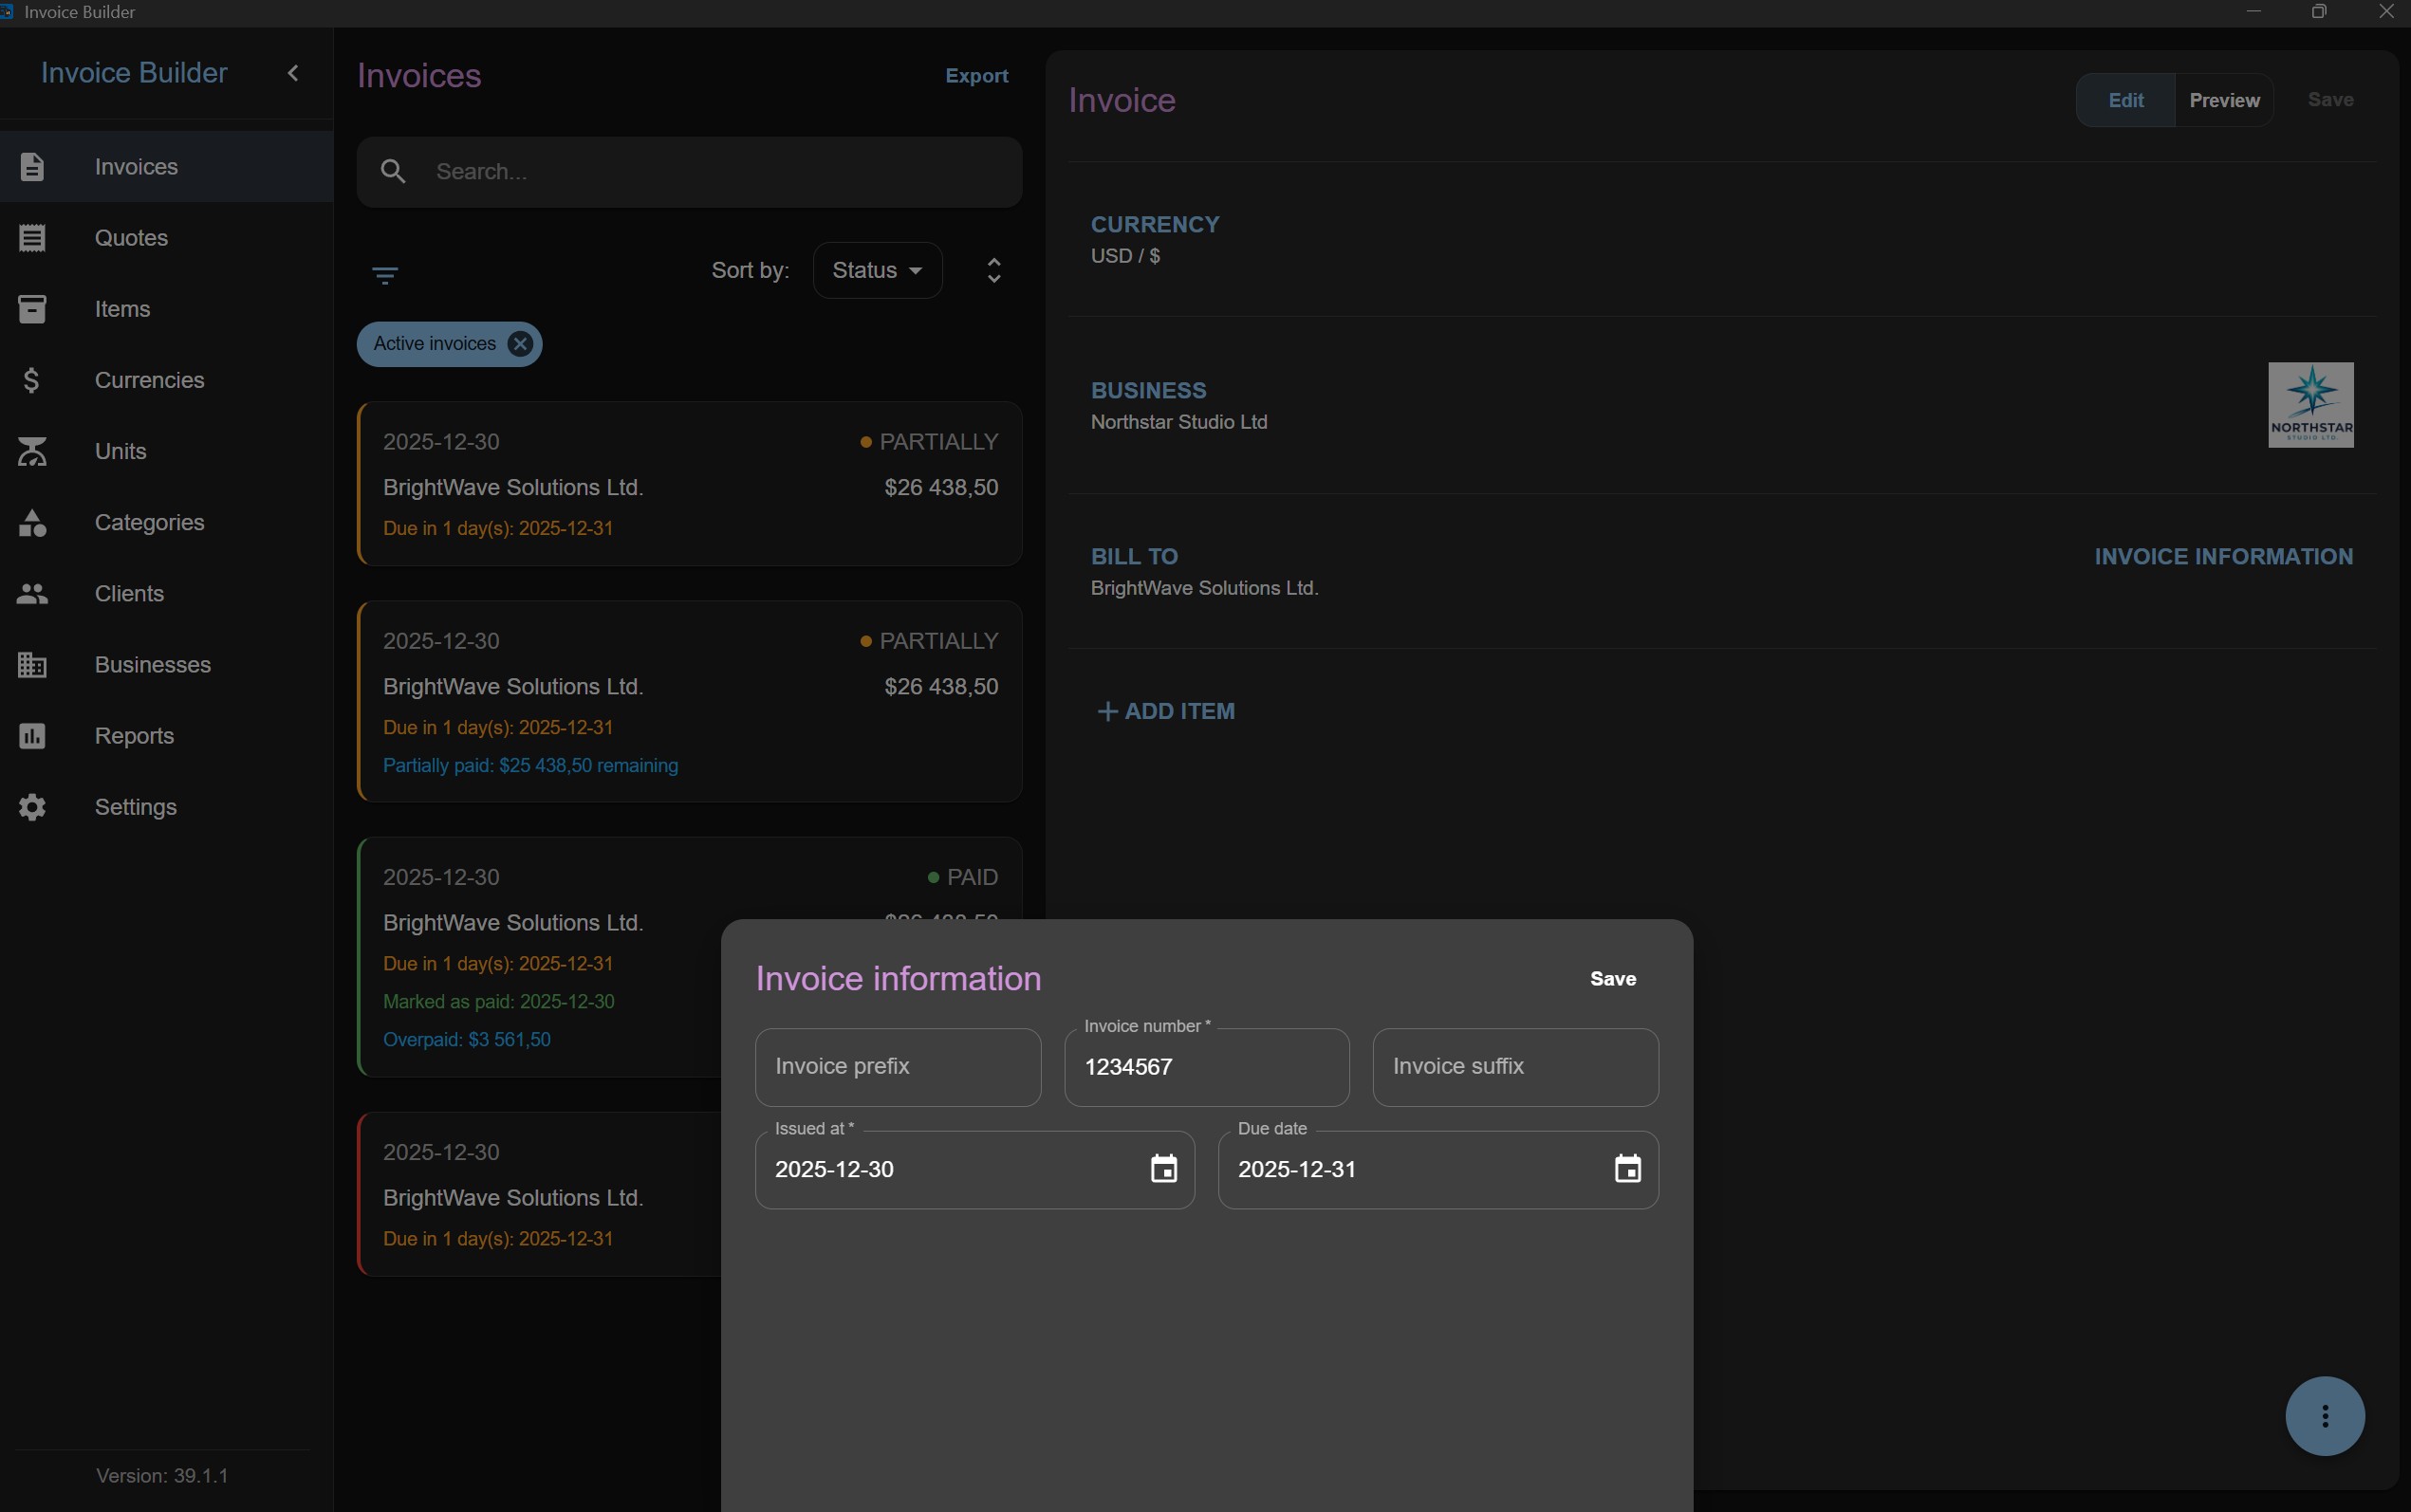This screenshot has height=1512, width=2411.
Task: Focus the Invoice prefix field
Action: 897,1067
